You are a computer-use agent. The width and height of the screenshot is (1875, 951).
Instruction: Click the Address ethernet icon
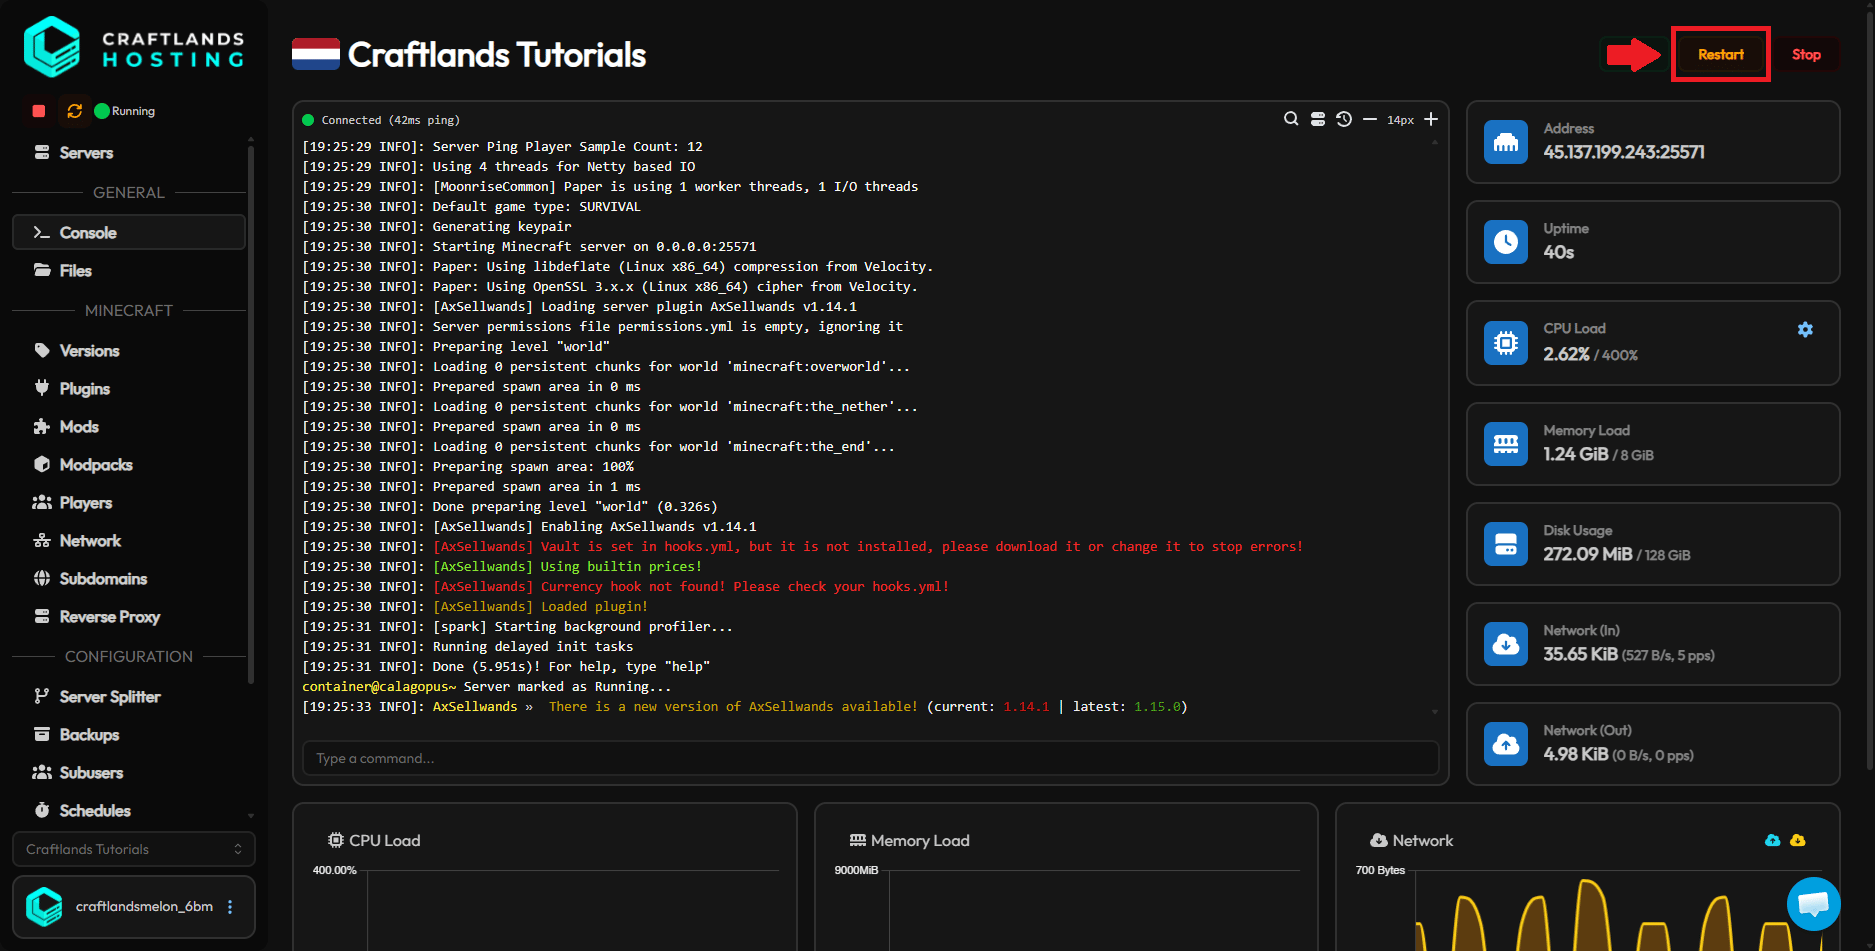coord(1506,142)
